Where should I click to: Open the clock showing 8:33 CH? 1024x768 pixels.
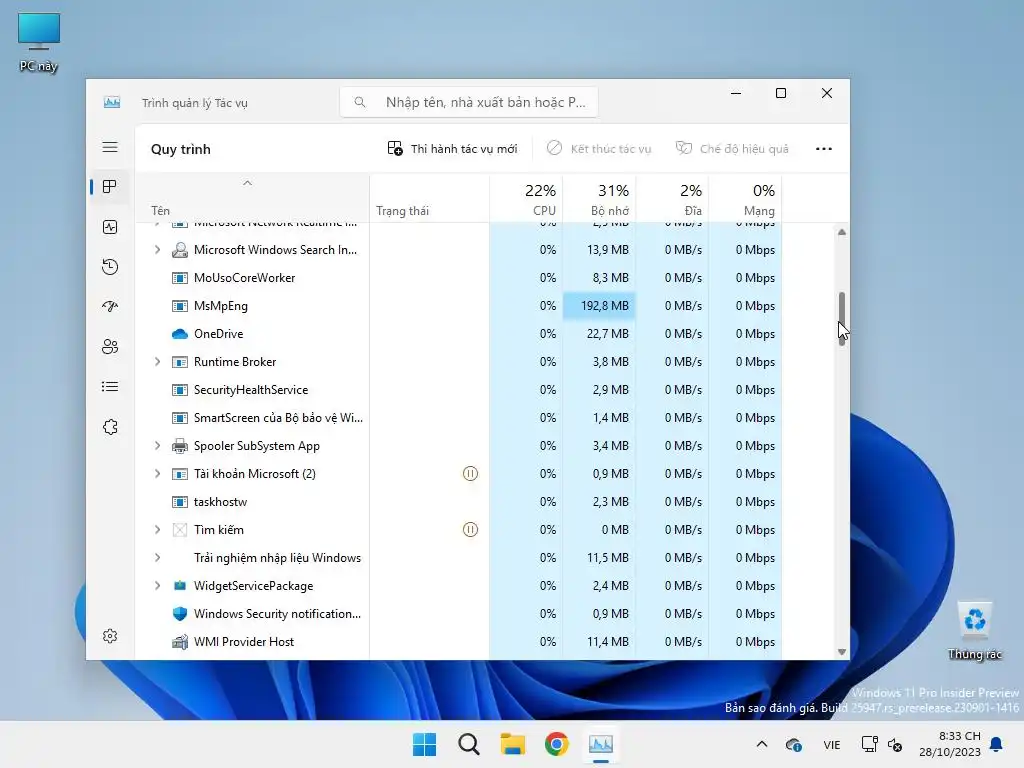pyautogui.click(x=950, y=744)
